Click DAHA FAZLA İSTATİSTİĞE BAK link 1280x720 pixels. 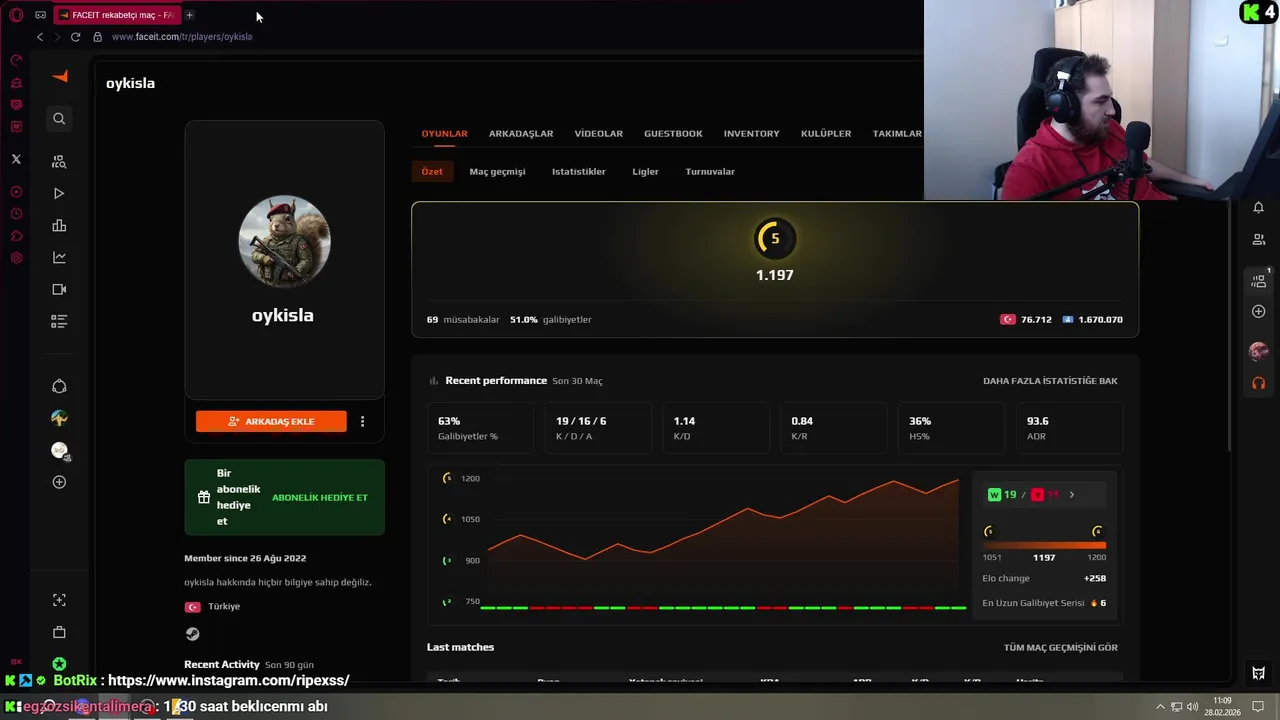coord(1050,381)
